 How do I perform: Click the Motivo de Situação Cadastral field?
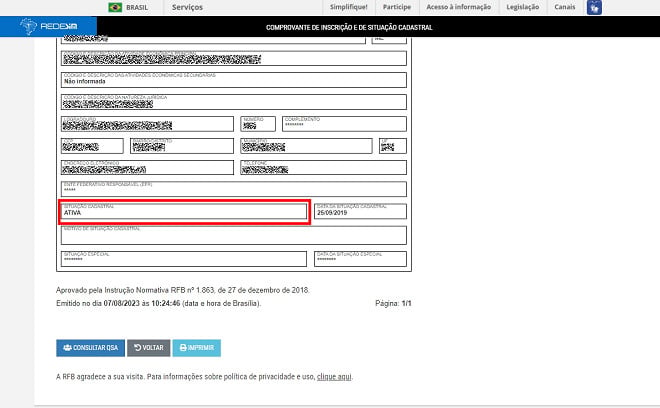click(234, 235)
